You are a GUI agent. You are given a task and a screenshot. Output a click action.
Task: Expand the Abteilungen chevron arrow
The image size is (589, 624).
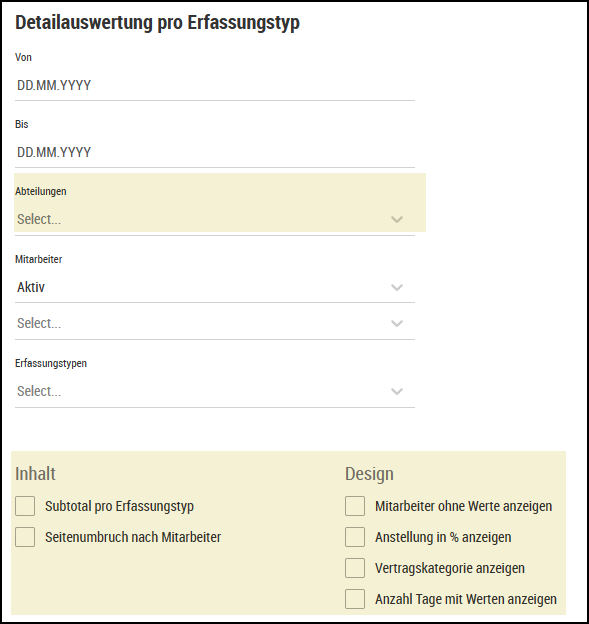click(x=397, y=219)
